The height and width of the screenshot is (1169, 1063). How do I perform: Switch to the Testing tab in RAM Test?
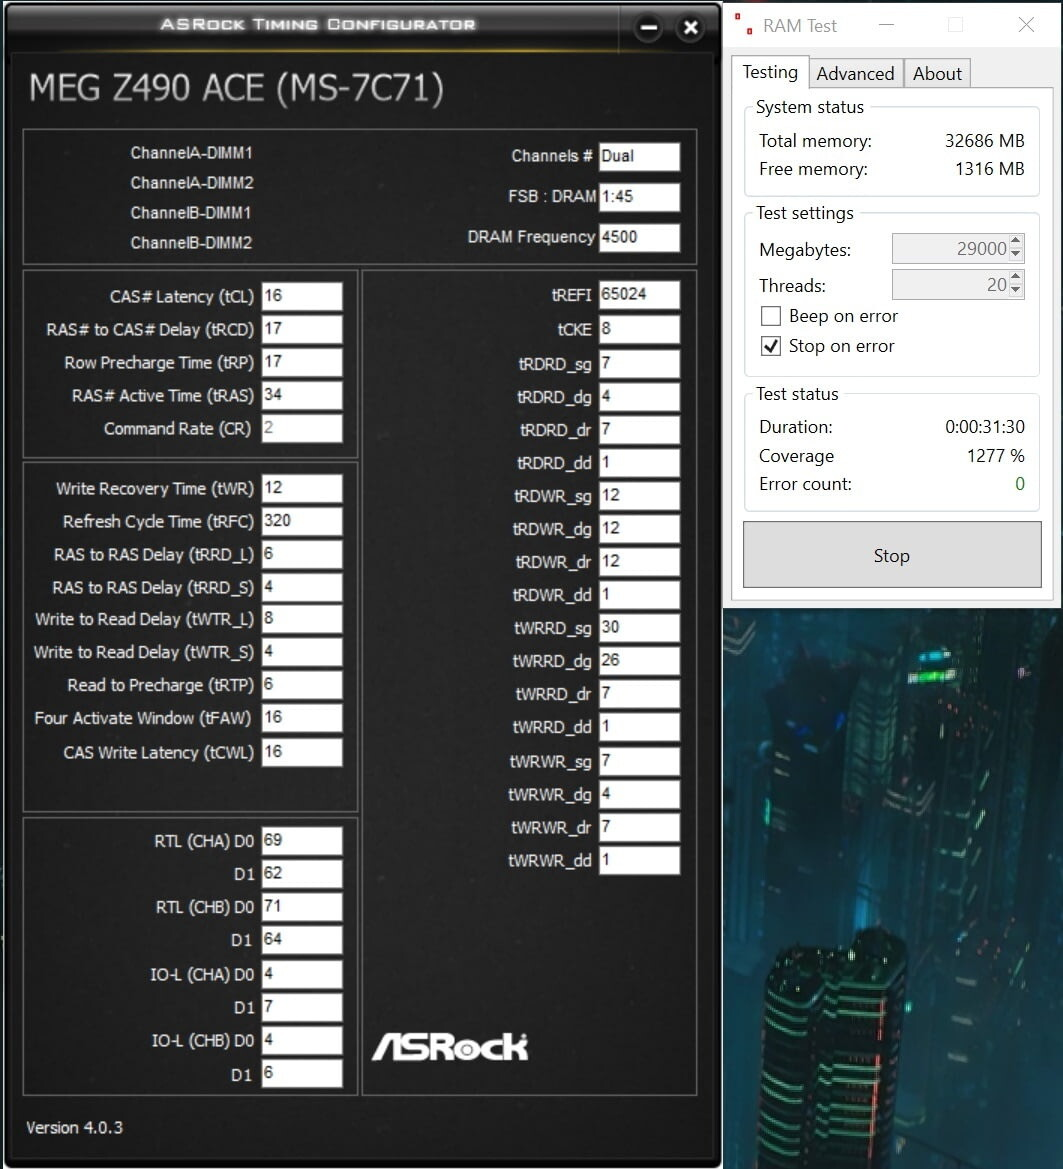click(x=770, y=72)
